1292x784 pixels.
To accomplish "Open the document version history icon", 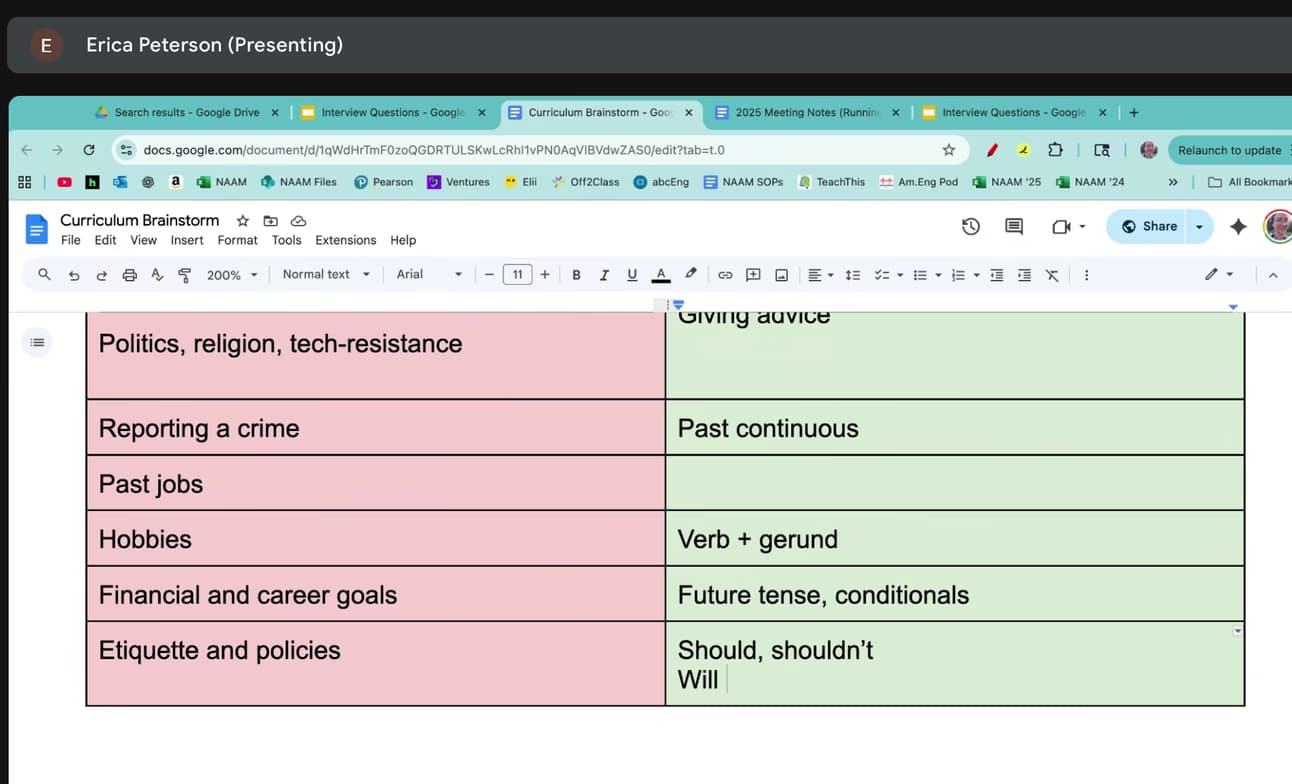I will click(970, 227).
